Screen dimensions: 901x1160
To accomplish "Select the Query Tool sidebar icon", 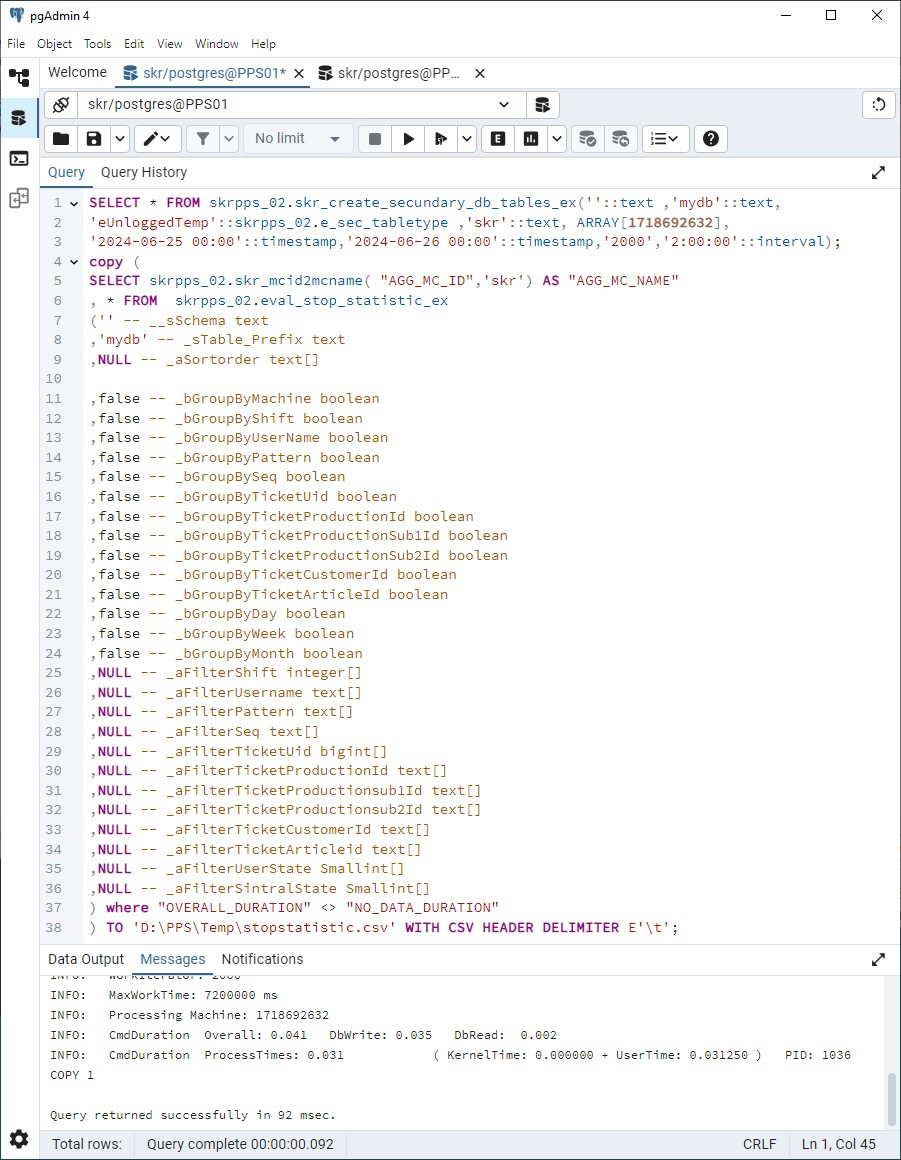I will tap(18, 118).
